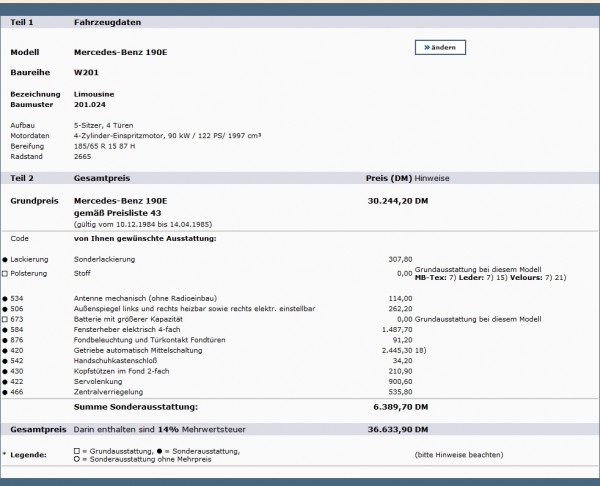Click the Grundpreis amount 30.244,20 DM
600x486 pixels.
[398, 201]
